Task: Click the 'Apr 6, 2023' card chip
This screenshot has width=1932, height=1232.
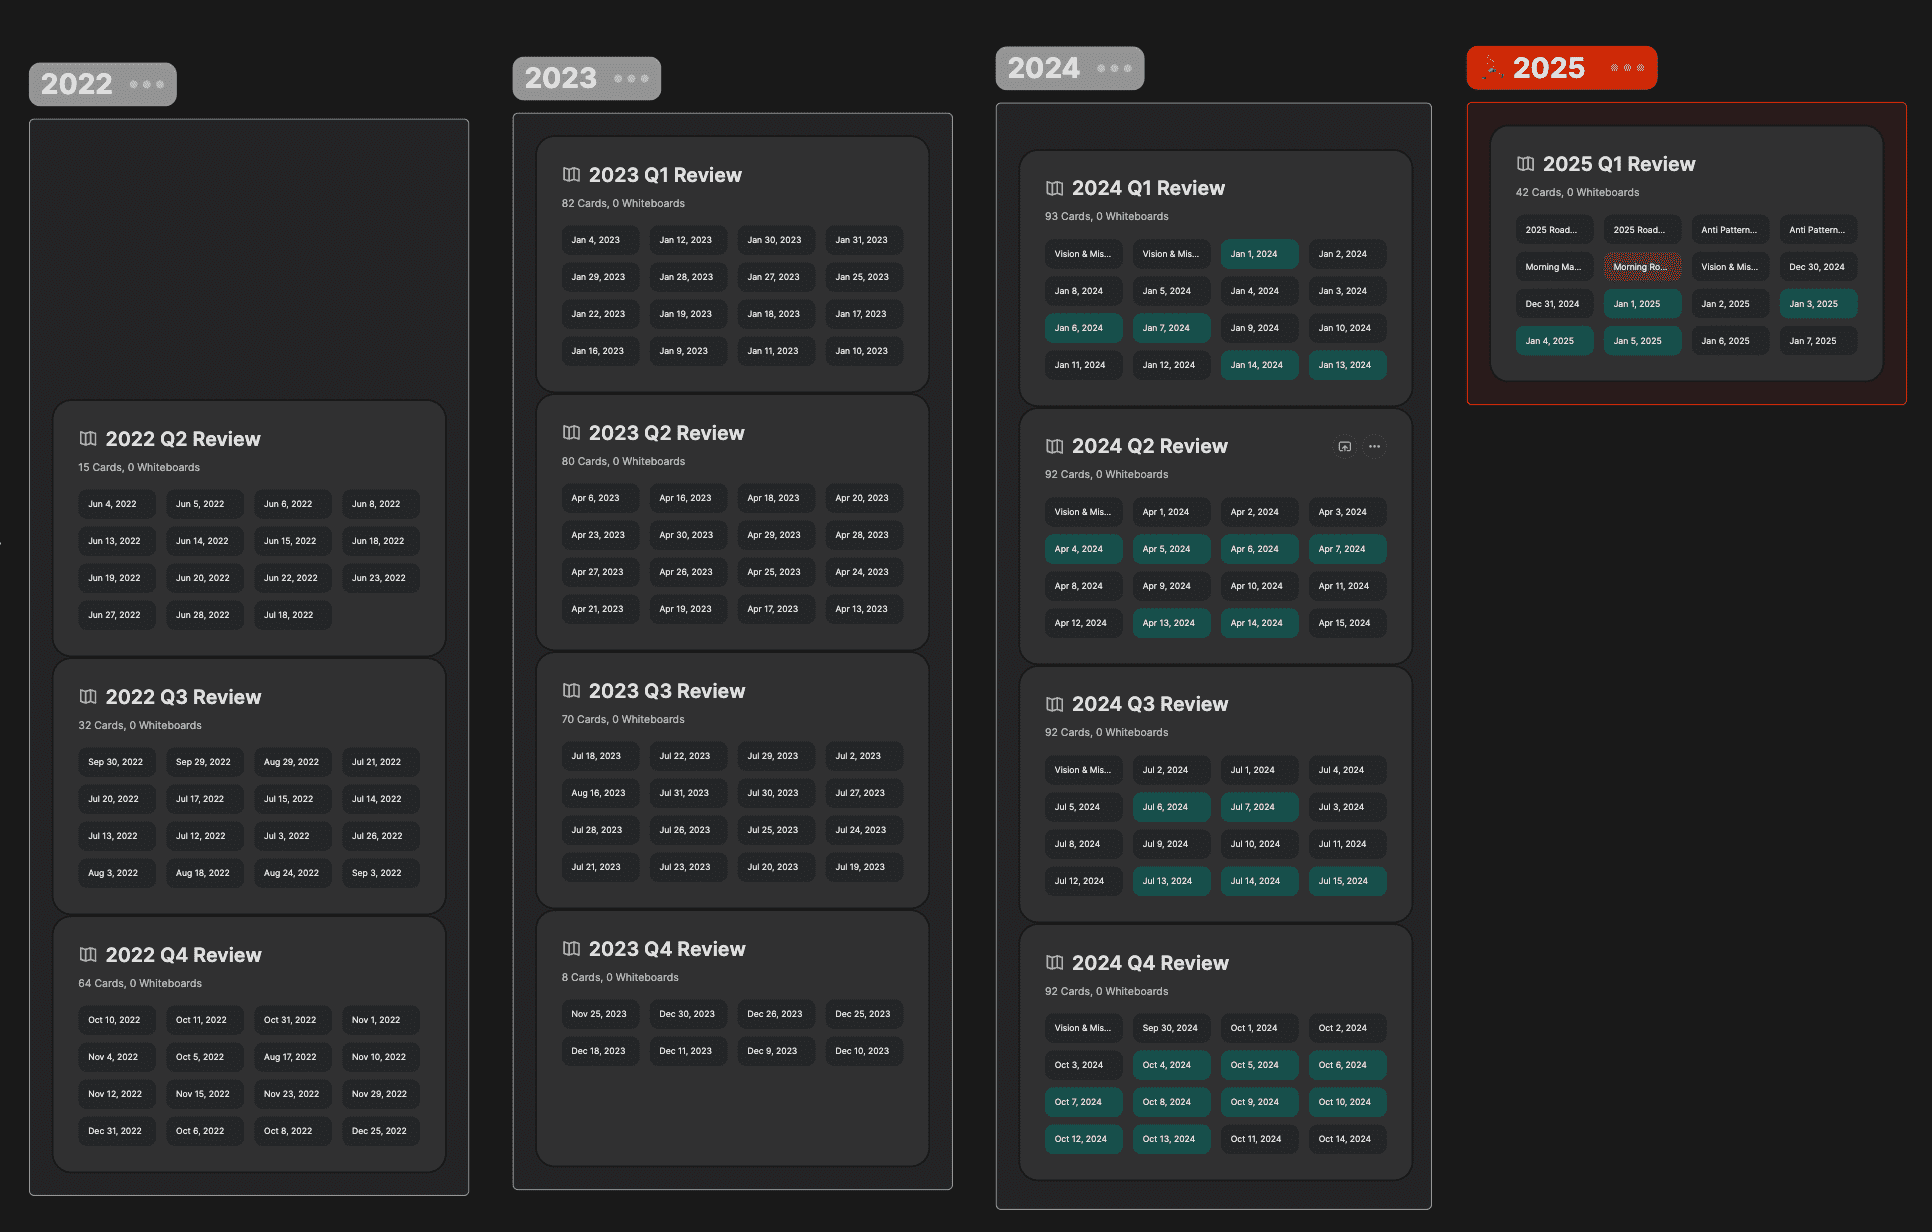Action: [x=600, y=498]
